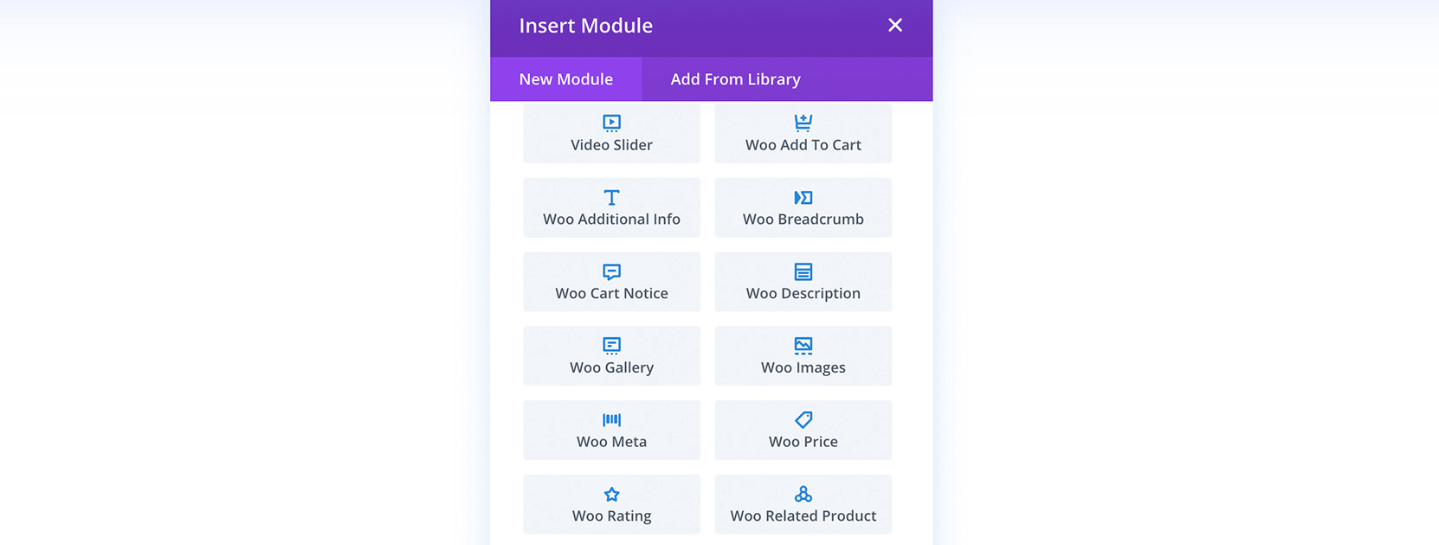Viewport: 1439px width, 545px height.
Task: Click the Insert Module dialog title
Action: pos(586,26)
